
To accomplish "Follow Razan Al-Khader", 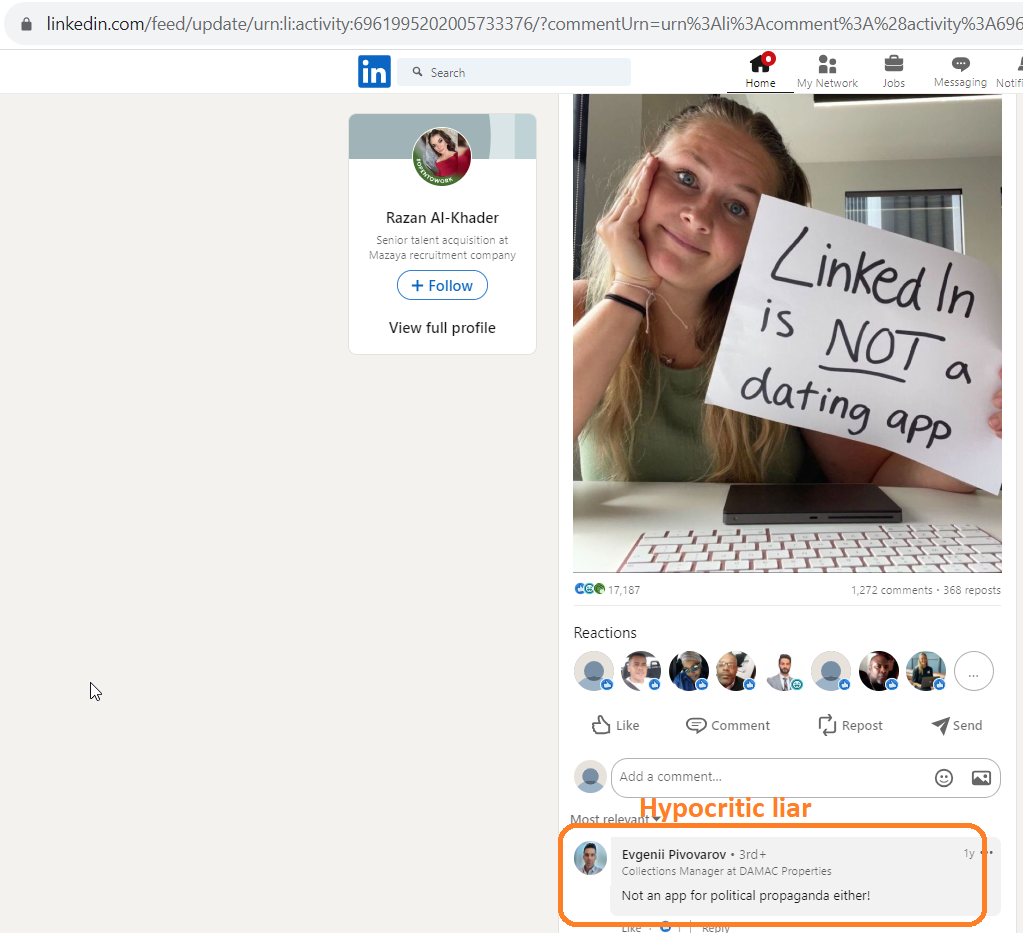I will point(442,286).
